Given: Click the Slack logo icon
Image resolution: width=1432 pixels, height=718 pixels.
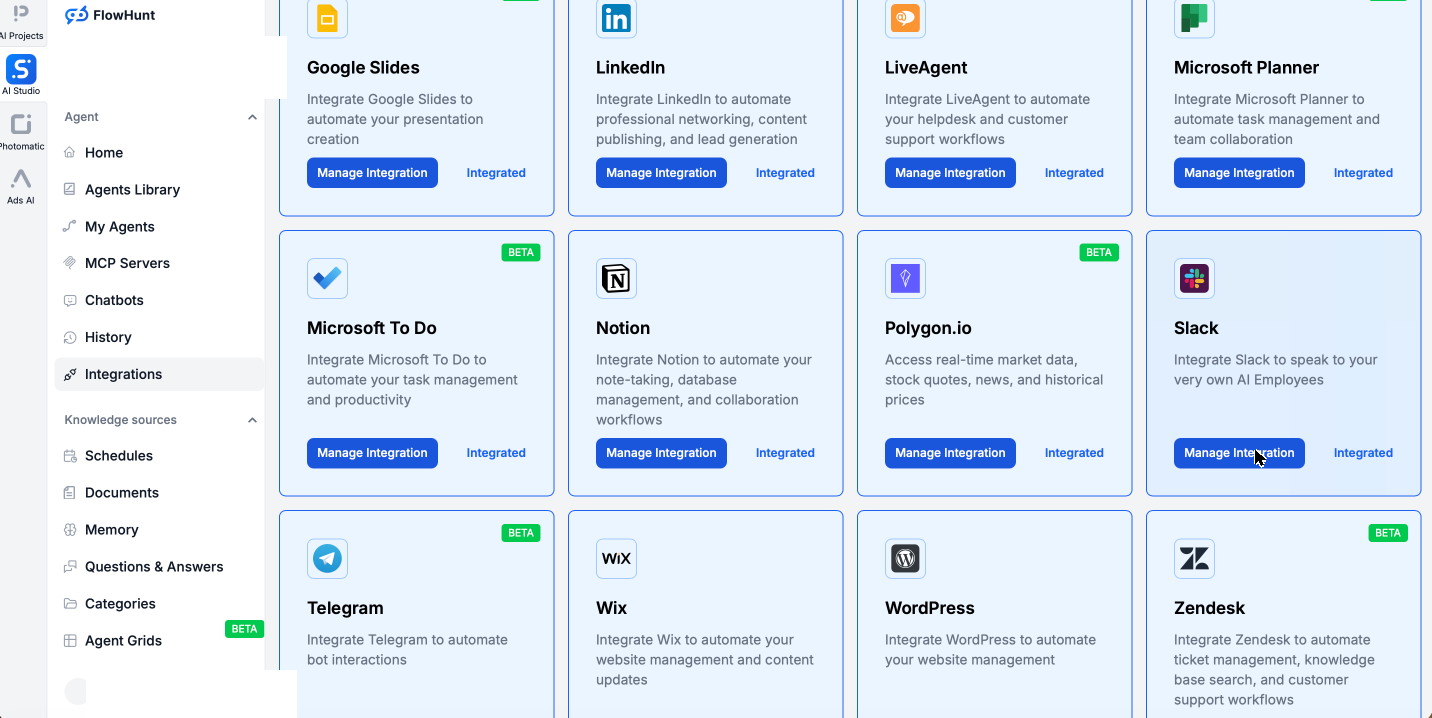Looking at the screenshot, I should tap(1194, 279).
